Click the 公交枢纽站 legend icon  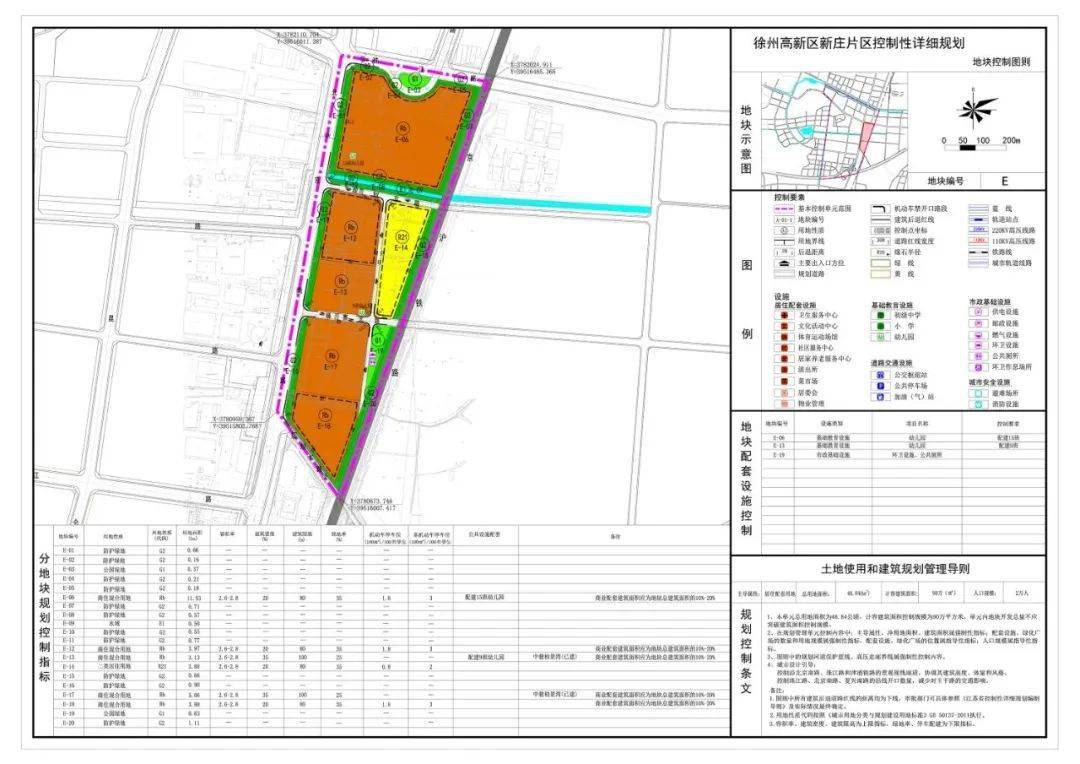click(880, 375)
